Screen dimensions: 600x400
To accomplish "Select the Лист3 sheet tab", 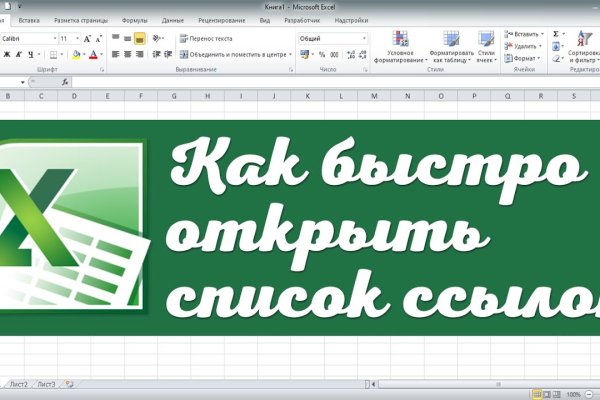I will pyautogui.click(x=46, y=383).
